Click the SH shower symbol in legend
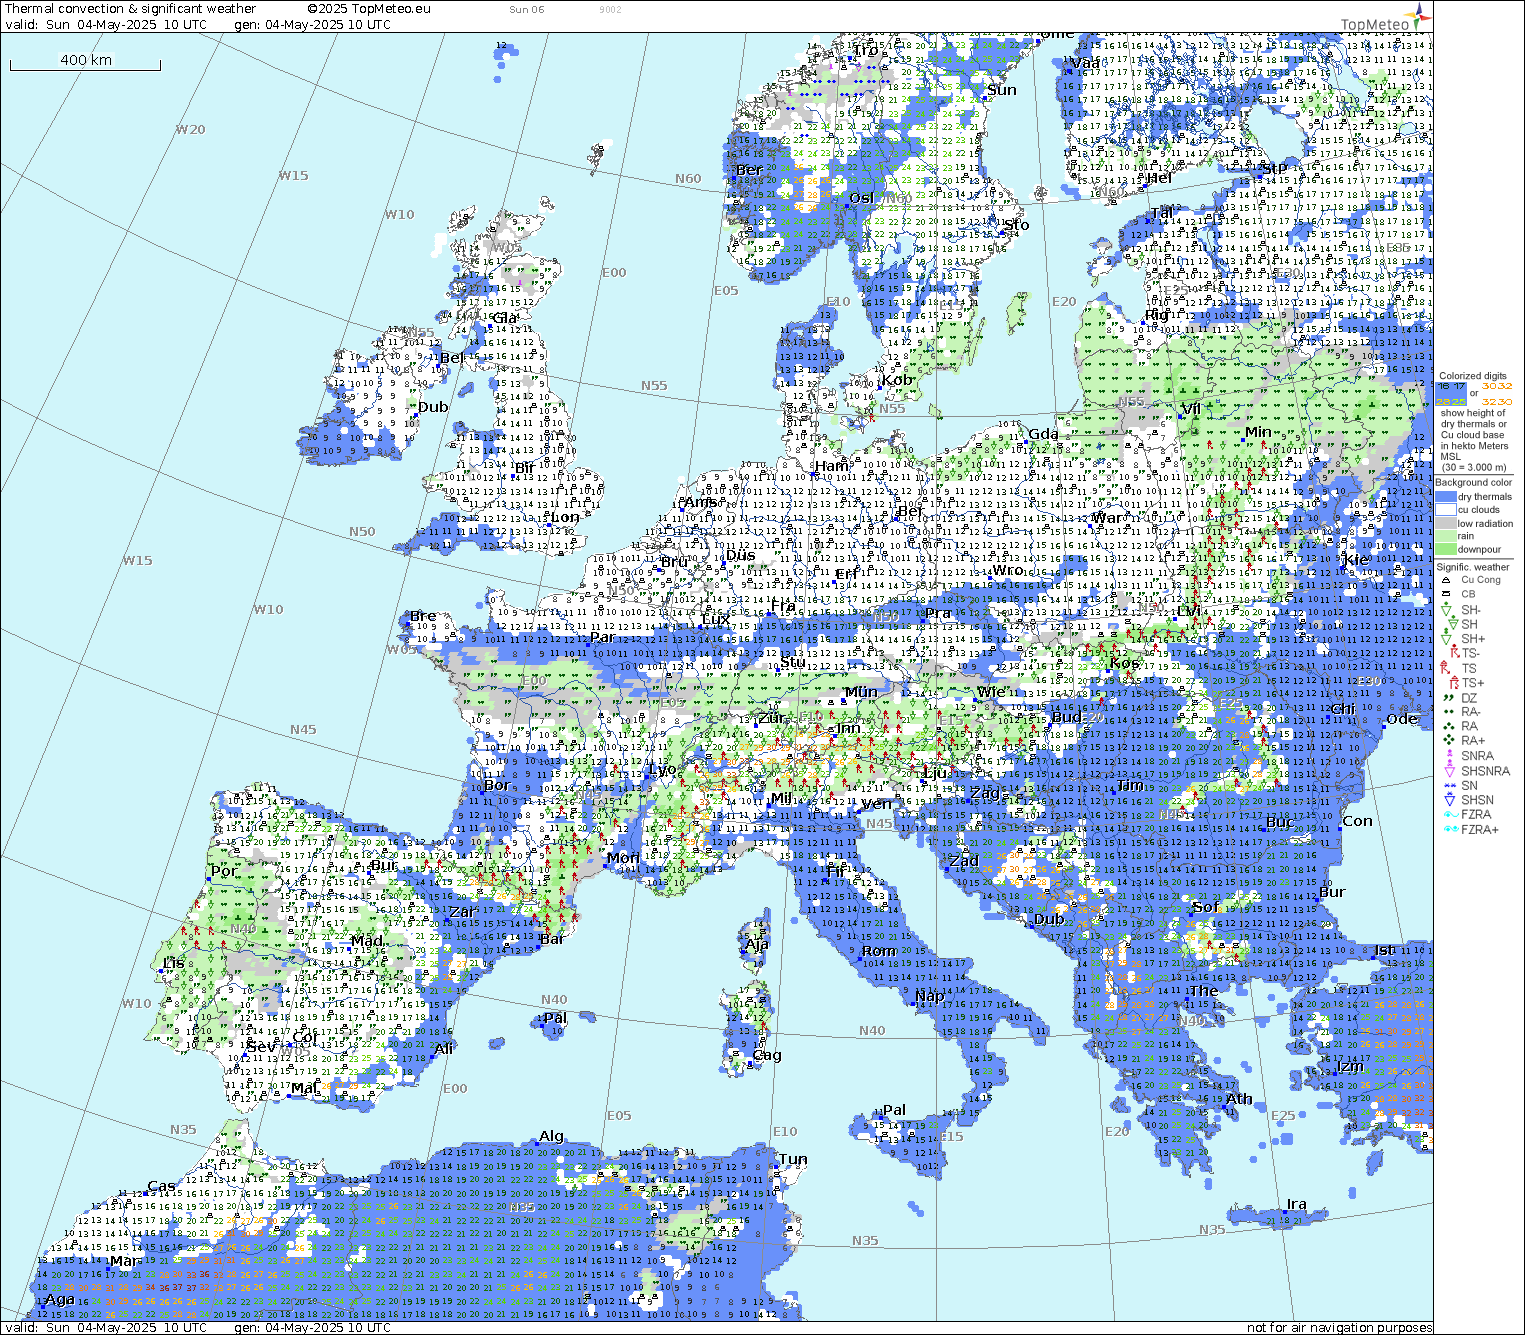 (x=1452, y=624)
